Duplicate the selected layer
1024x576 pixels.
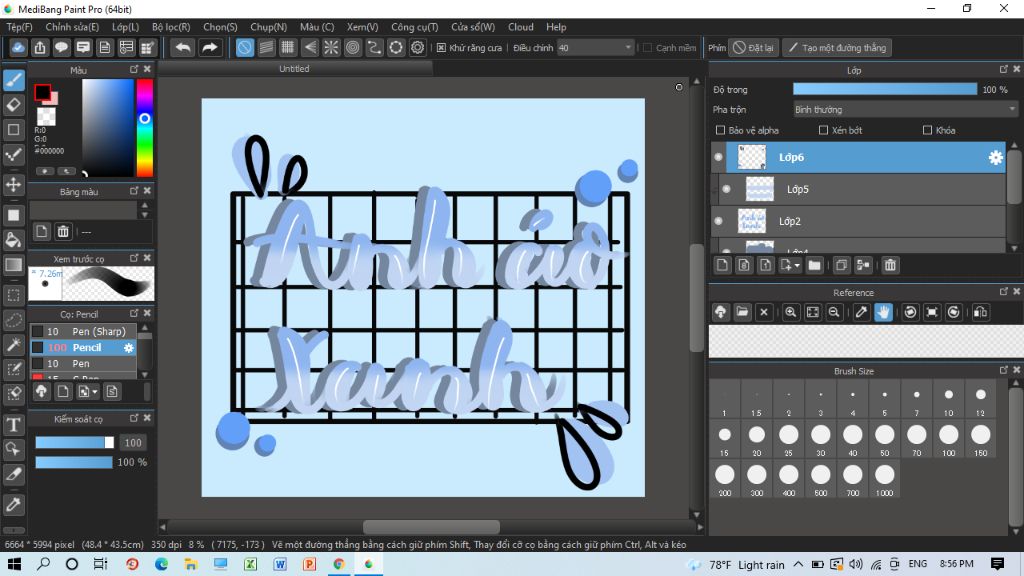pyautogui.click(x=842, y=265)
